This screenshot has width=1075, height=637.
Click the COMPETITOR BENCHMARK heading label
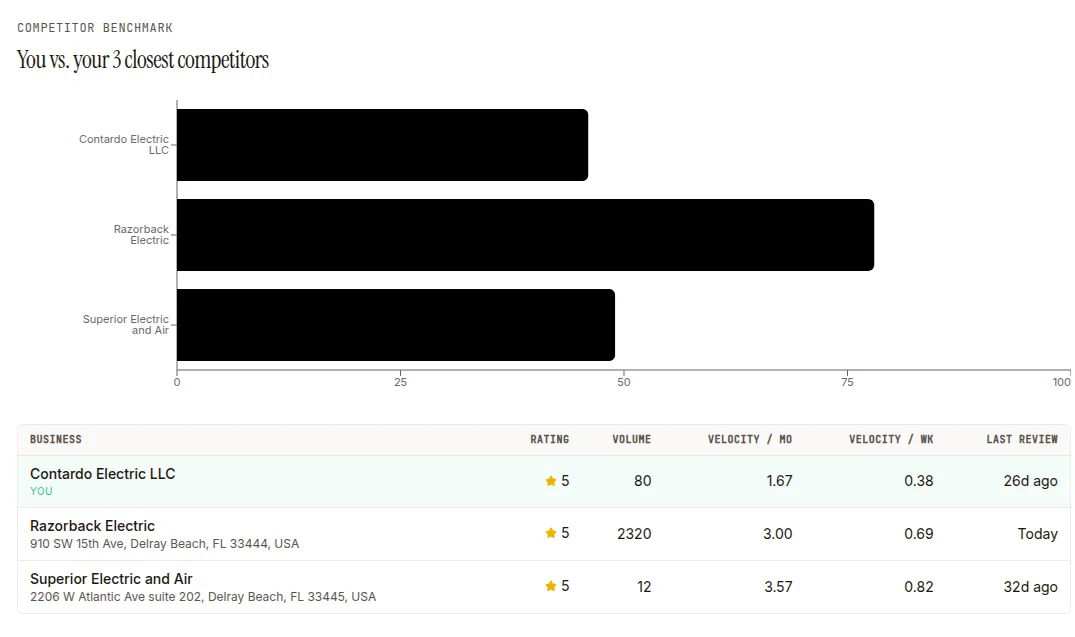click(95, 28)
